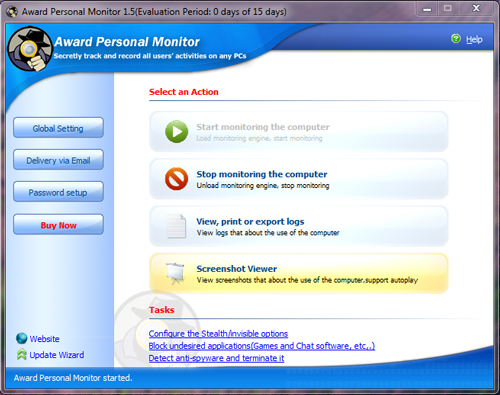Click the green question mark Help icon
The image size is (500, 395).
tap(456, 39)
